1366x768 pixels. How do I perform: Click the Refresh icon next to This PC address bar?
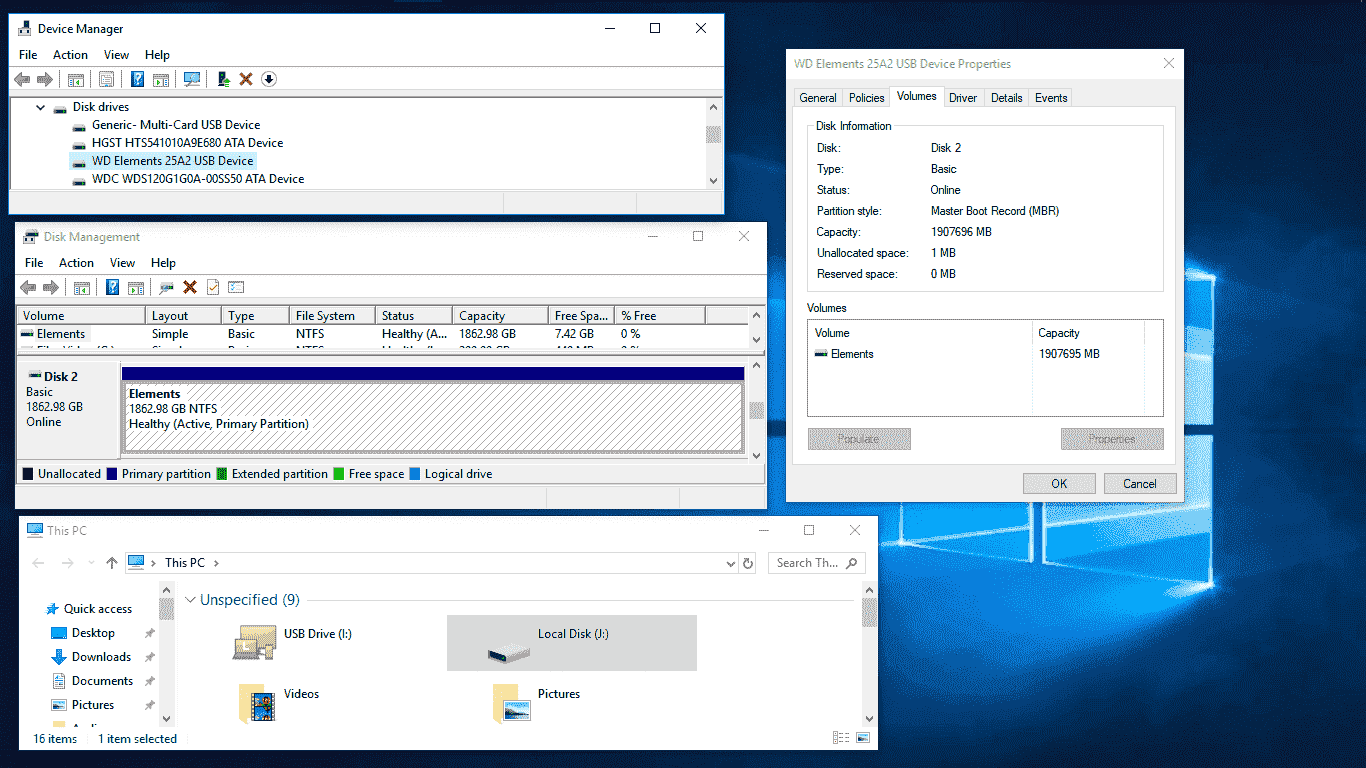[747, 563]
